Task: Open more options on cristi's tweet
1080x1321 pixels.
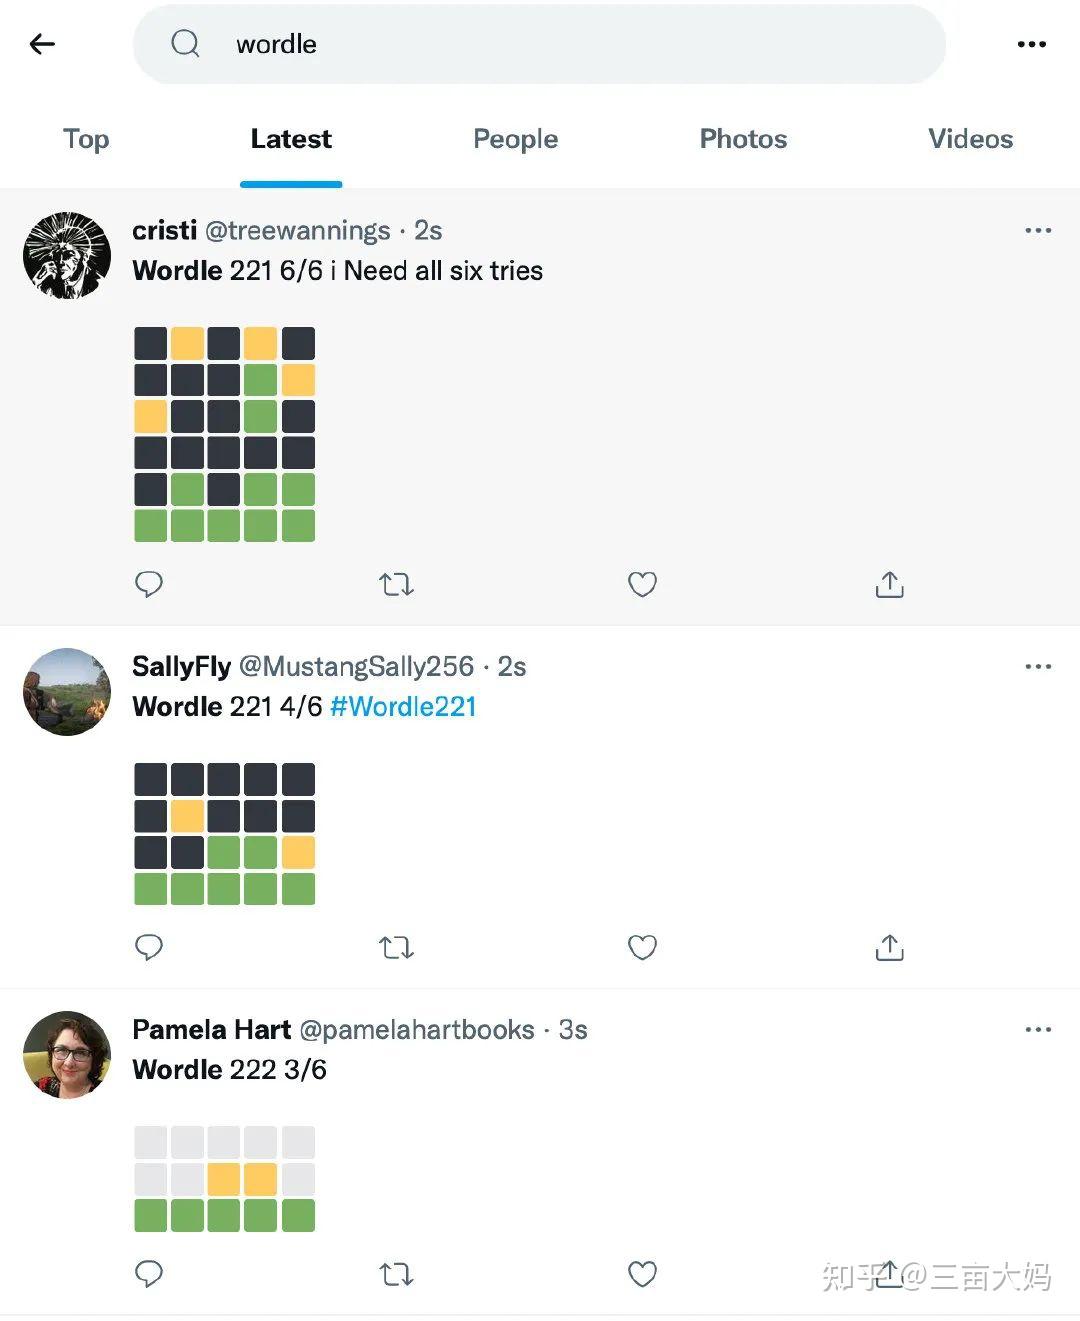Action: 1038,231
